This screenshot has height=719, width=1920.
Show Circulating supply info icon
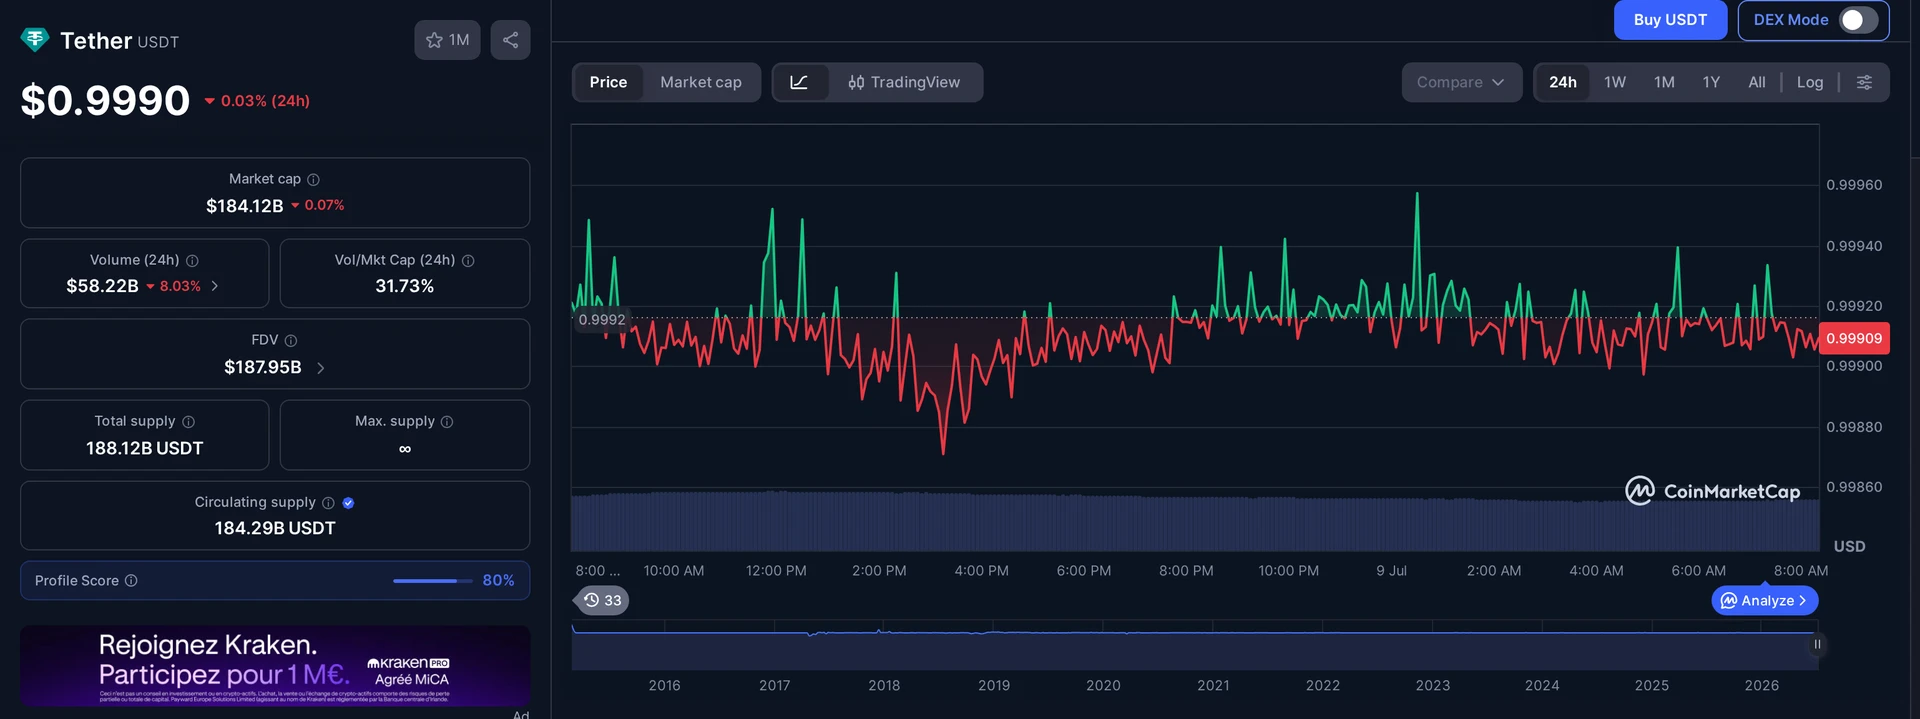click(x=328, y=503)
